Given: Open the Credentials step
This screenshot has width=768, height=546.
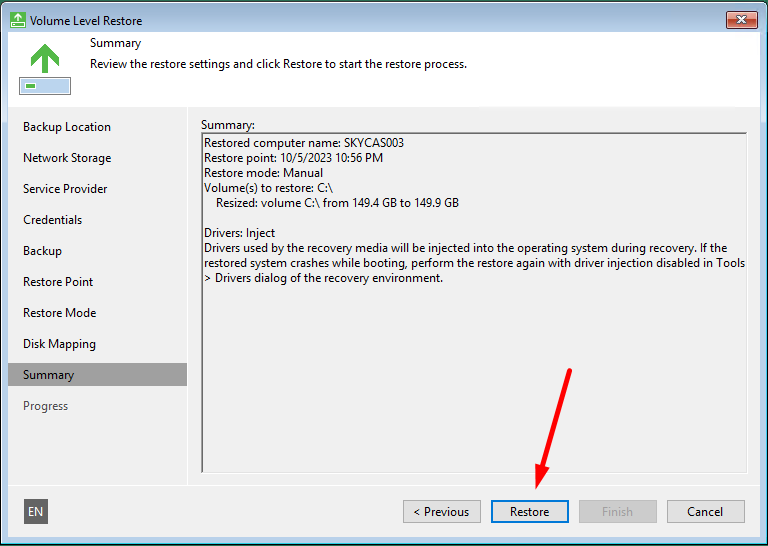Looking at the screenshot, I should [52, 219].
